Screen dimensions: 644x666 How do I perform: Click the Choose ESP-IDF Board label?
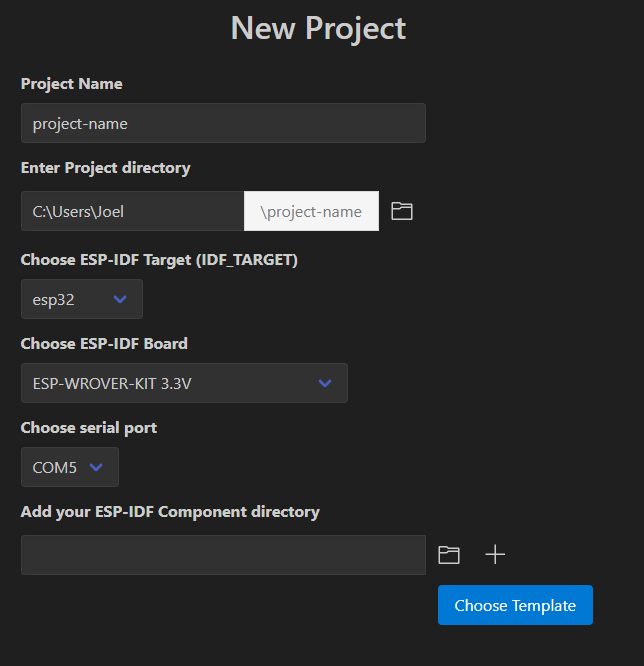[x=104, y=344]
